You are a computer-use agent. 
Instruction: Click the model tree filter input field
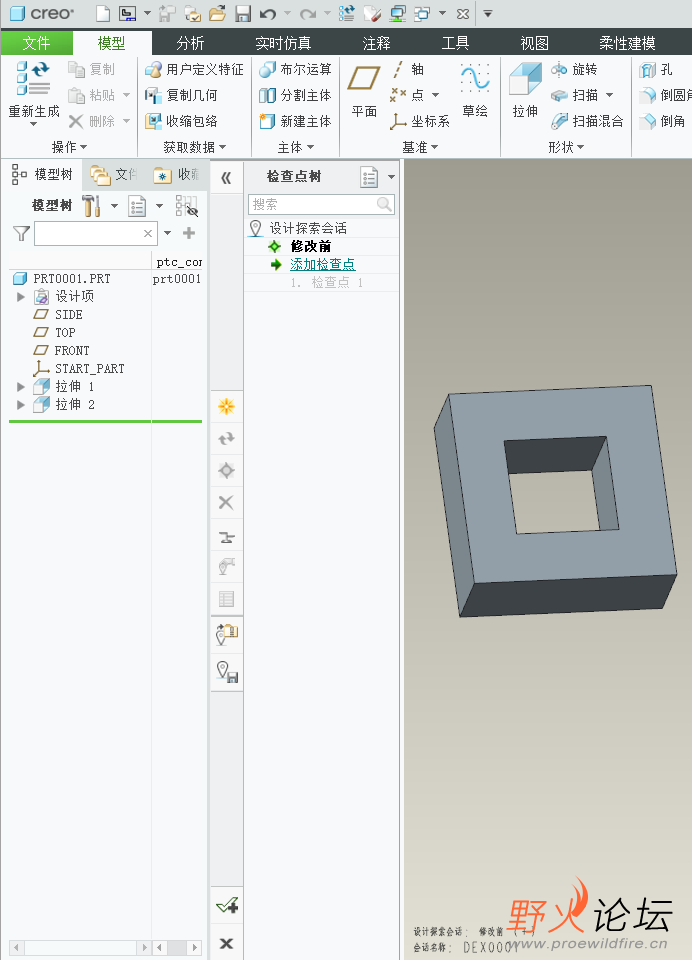click(x=96, y=233)
